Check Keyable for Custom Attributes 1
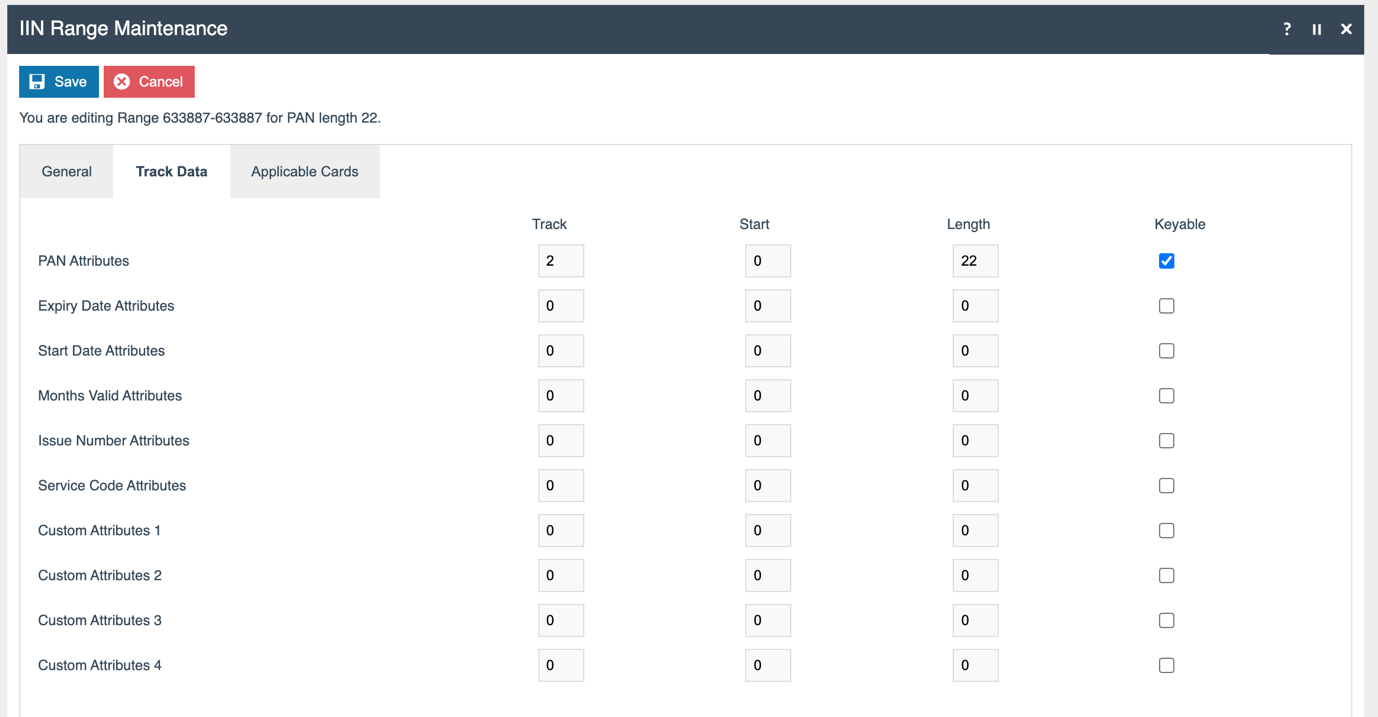Image resolution: width=1378 pixels, height=717 pixels. 1166,530
